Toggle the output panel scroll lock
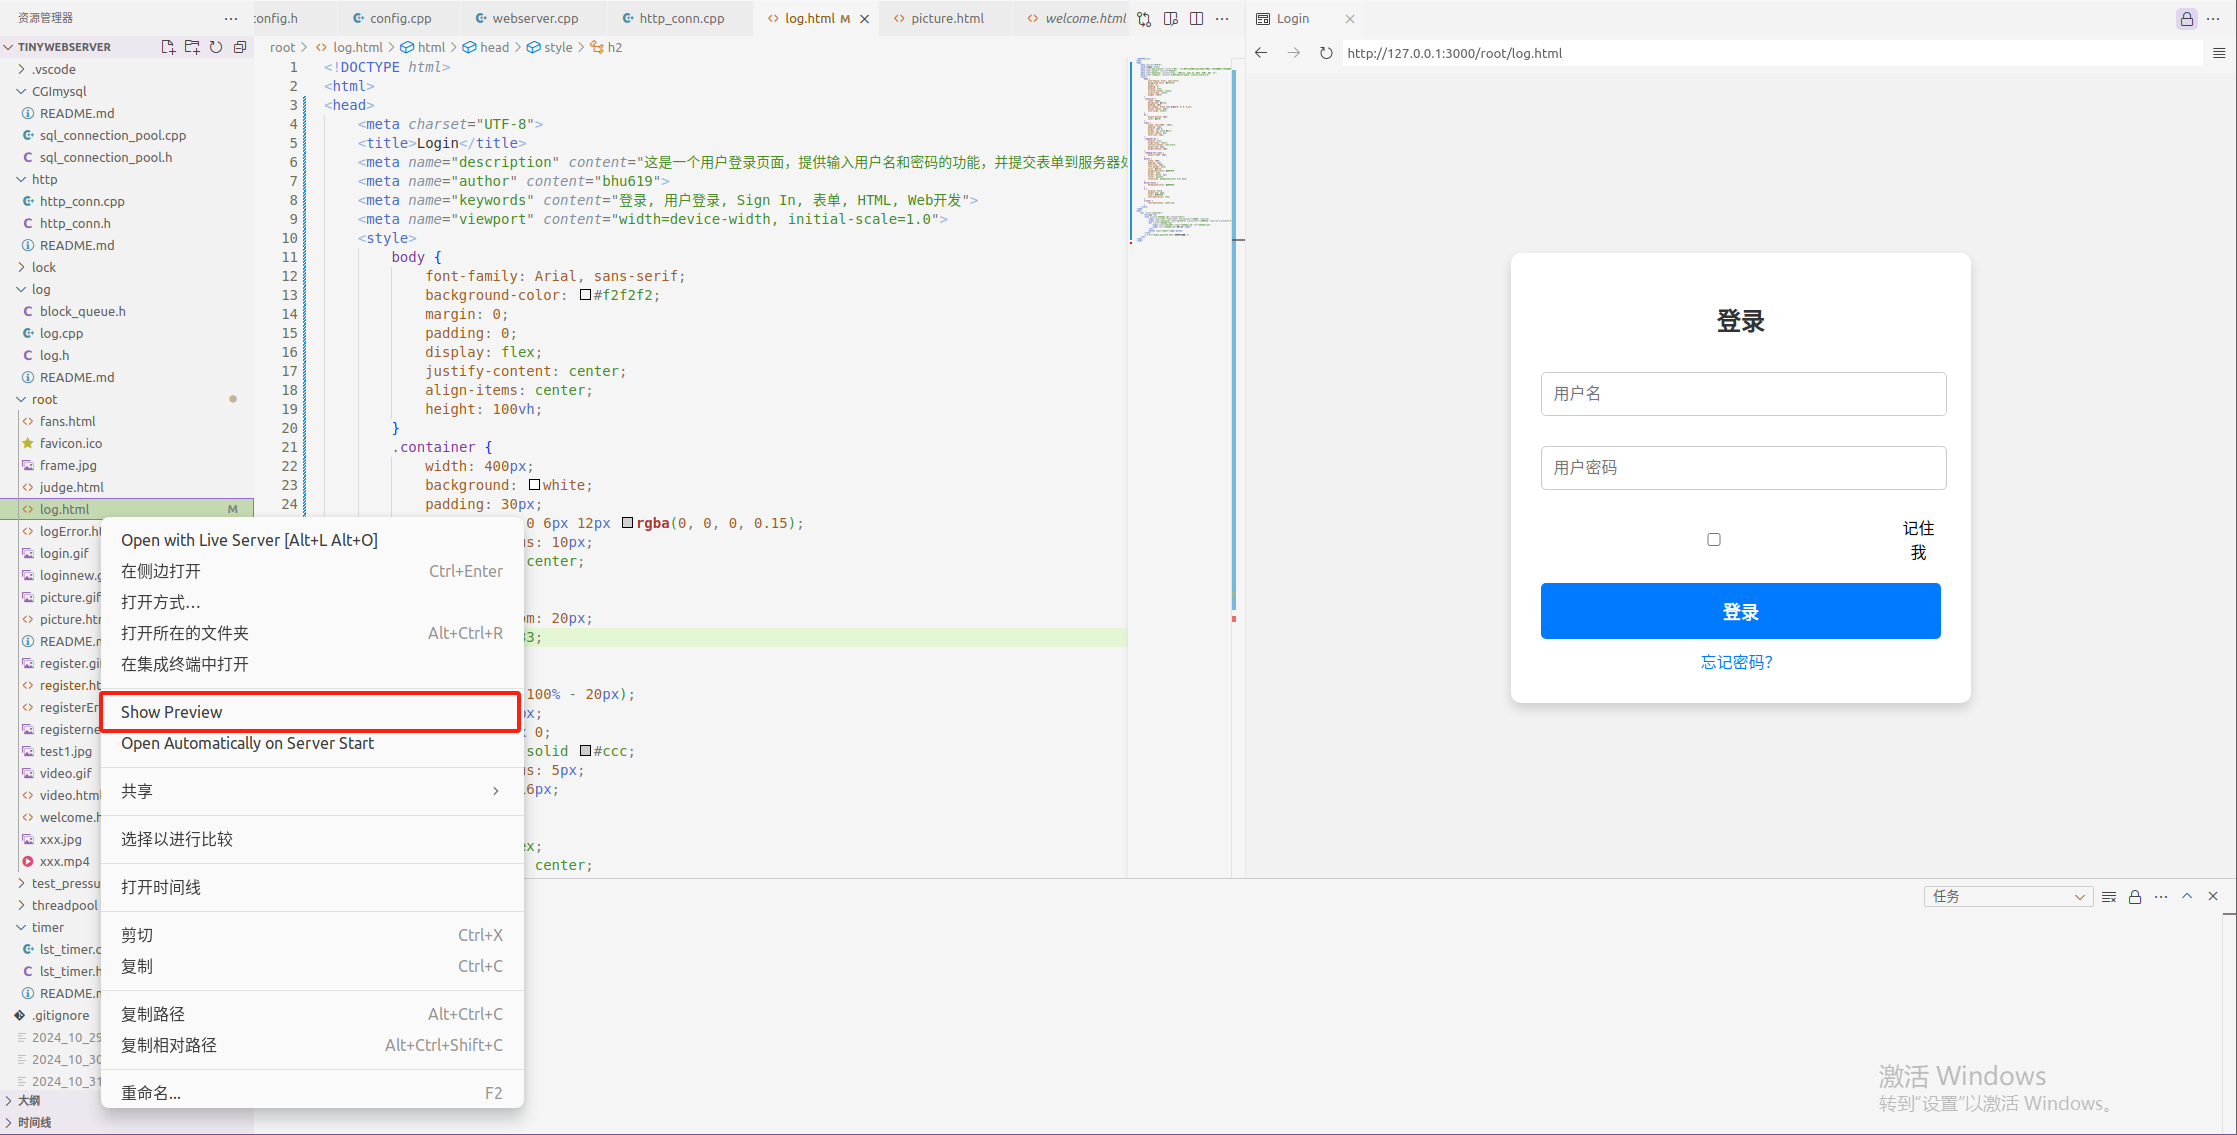 pos(2135,897)
